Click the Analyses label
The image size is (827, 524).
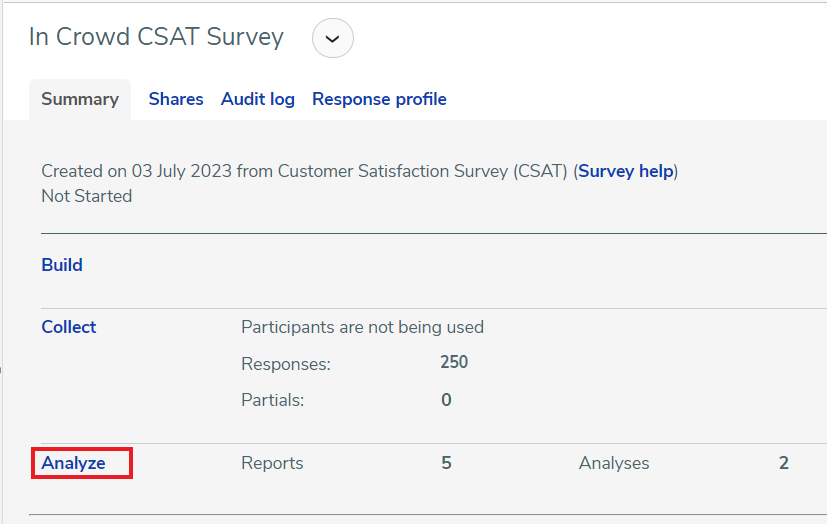614,463
